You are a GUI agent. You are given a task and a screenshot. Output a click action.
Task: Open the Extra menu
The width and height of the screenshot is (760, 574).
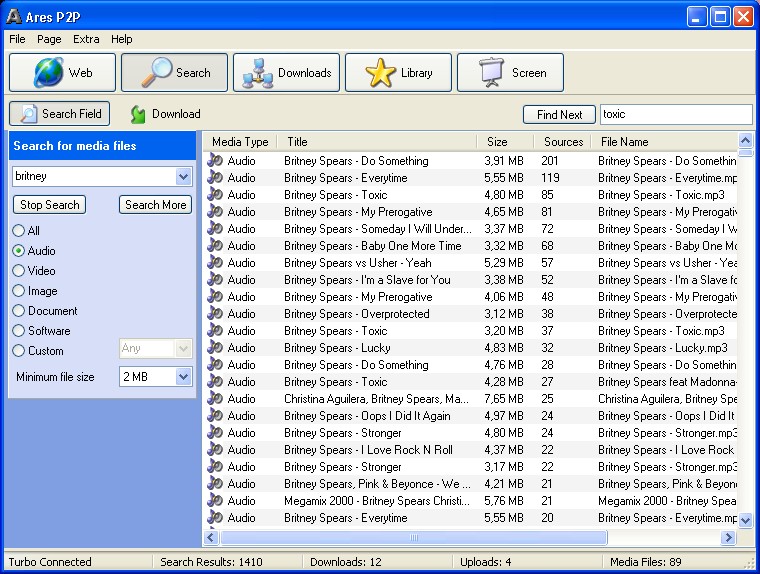86,39
